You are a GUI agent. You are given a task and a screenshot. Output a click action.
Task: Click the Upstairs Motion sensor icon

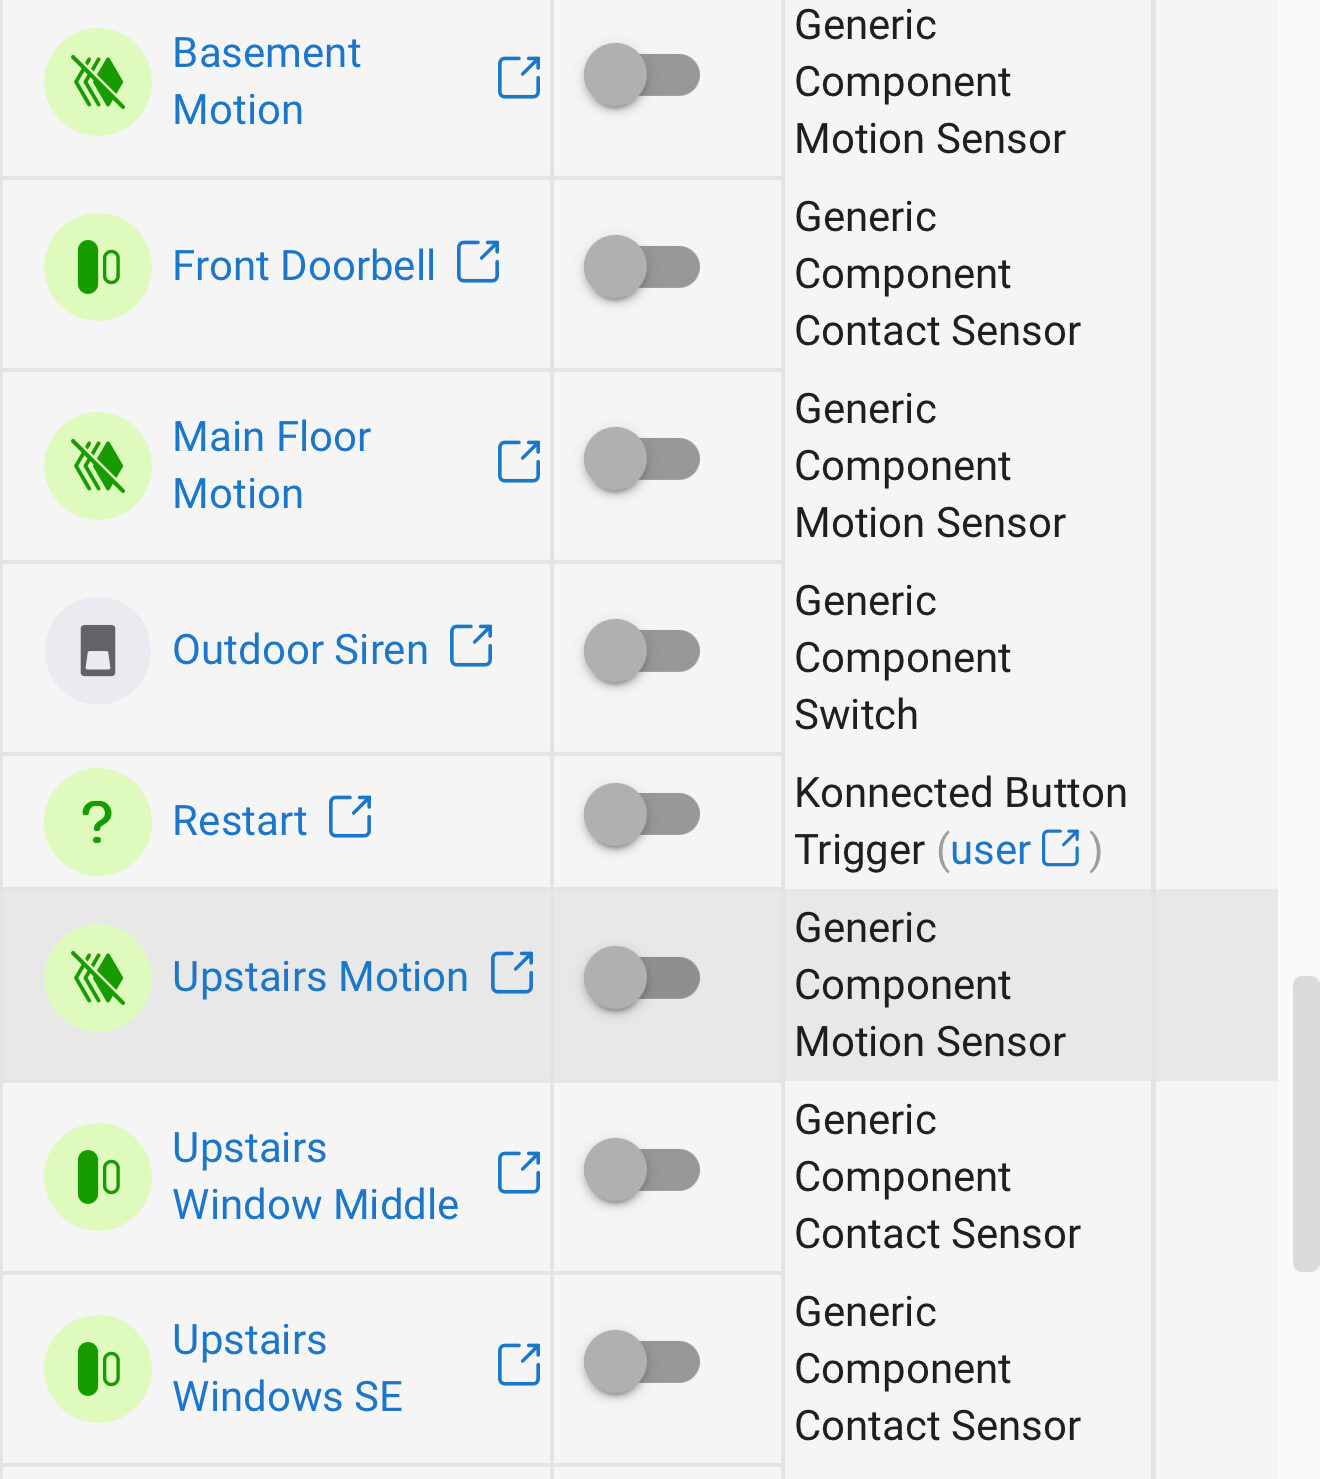(98, 978)
